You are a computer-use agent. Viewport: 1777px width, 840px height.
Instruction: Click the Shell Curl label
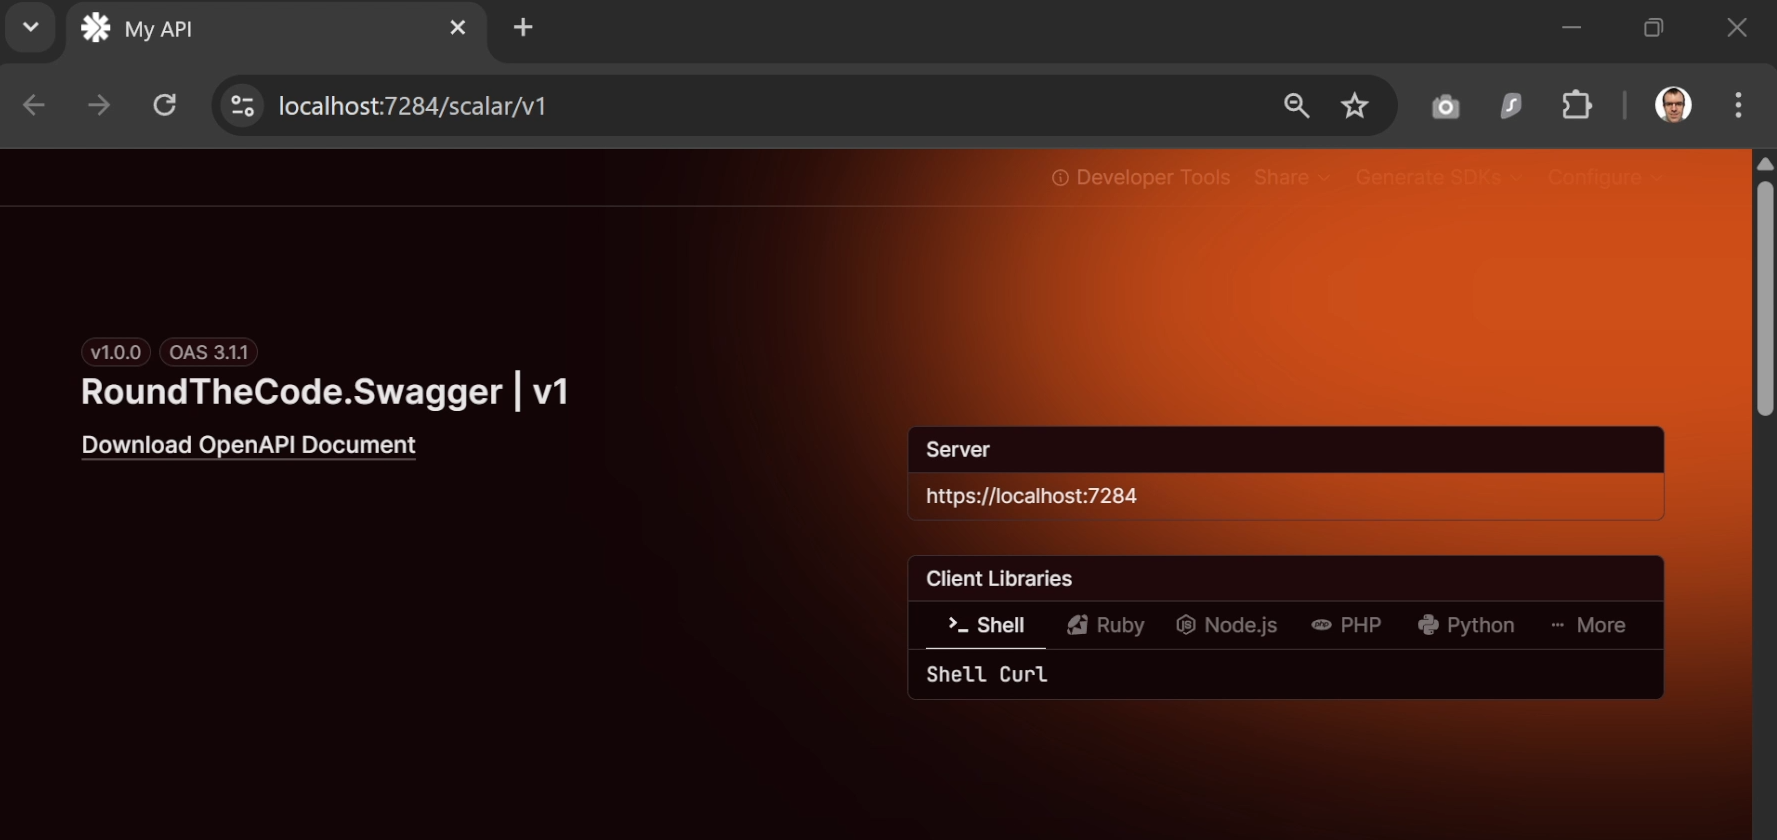pos(987,675)
